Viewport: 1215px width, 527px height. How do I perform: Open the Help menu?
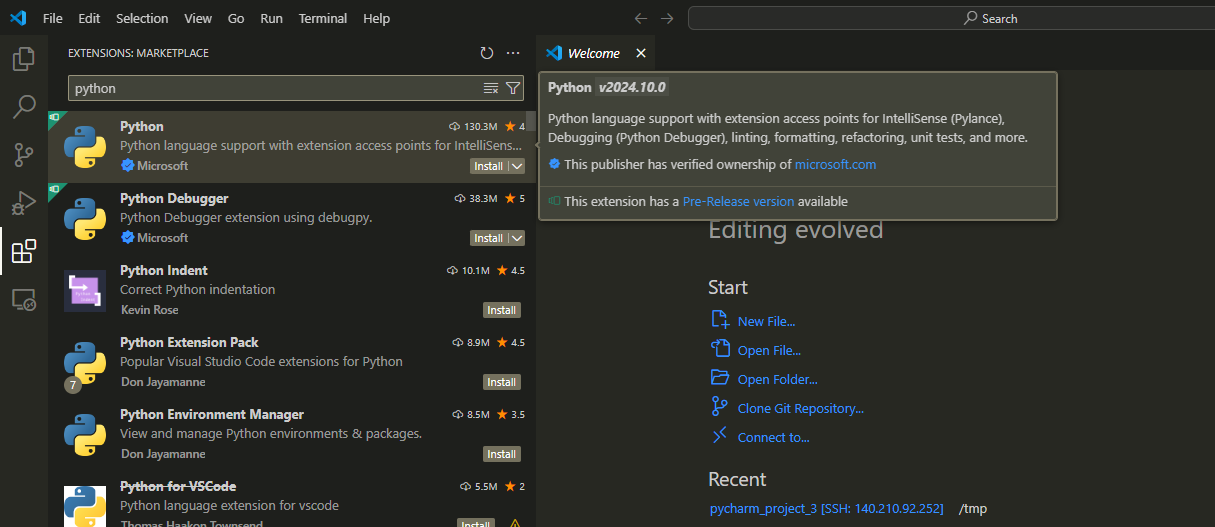377,18
